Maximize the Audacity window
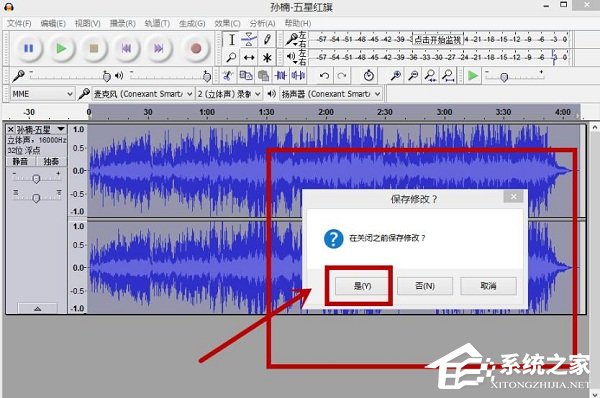This screenshot has height=398, width=600. [x=564, y=5]
